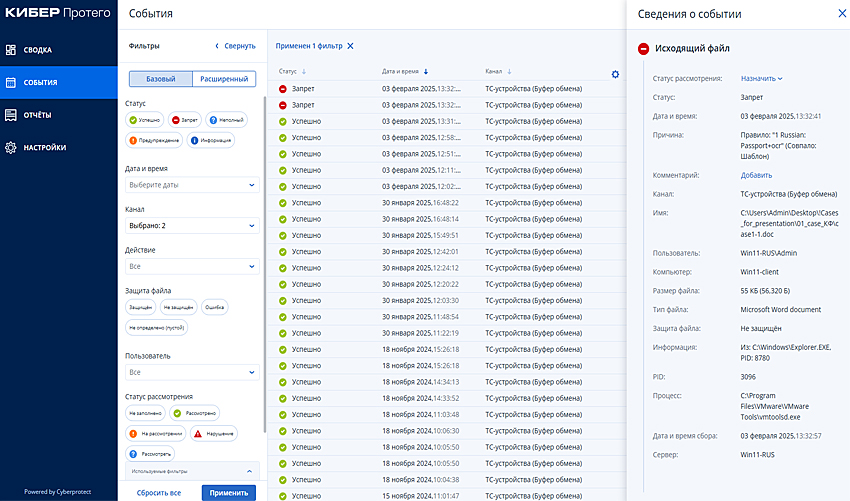
Task: Collapse the filters panel via Свернуть
Action: 235,46
